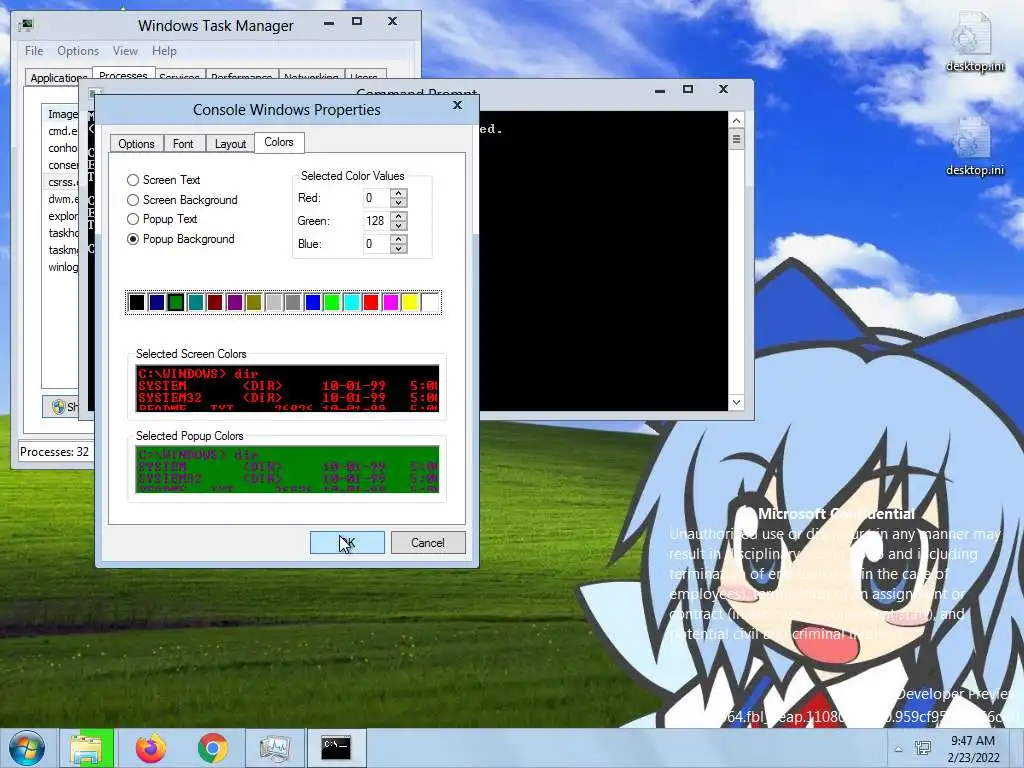Screen dimensions: 1024x768
Task: Open the upper desktop.ini desktop icon
Action: (x=974, y=43)
